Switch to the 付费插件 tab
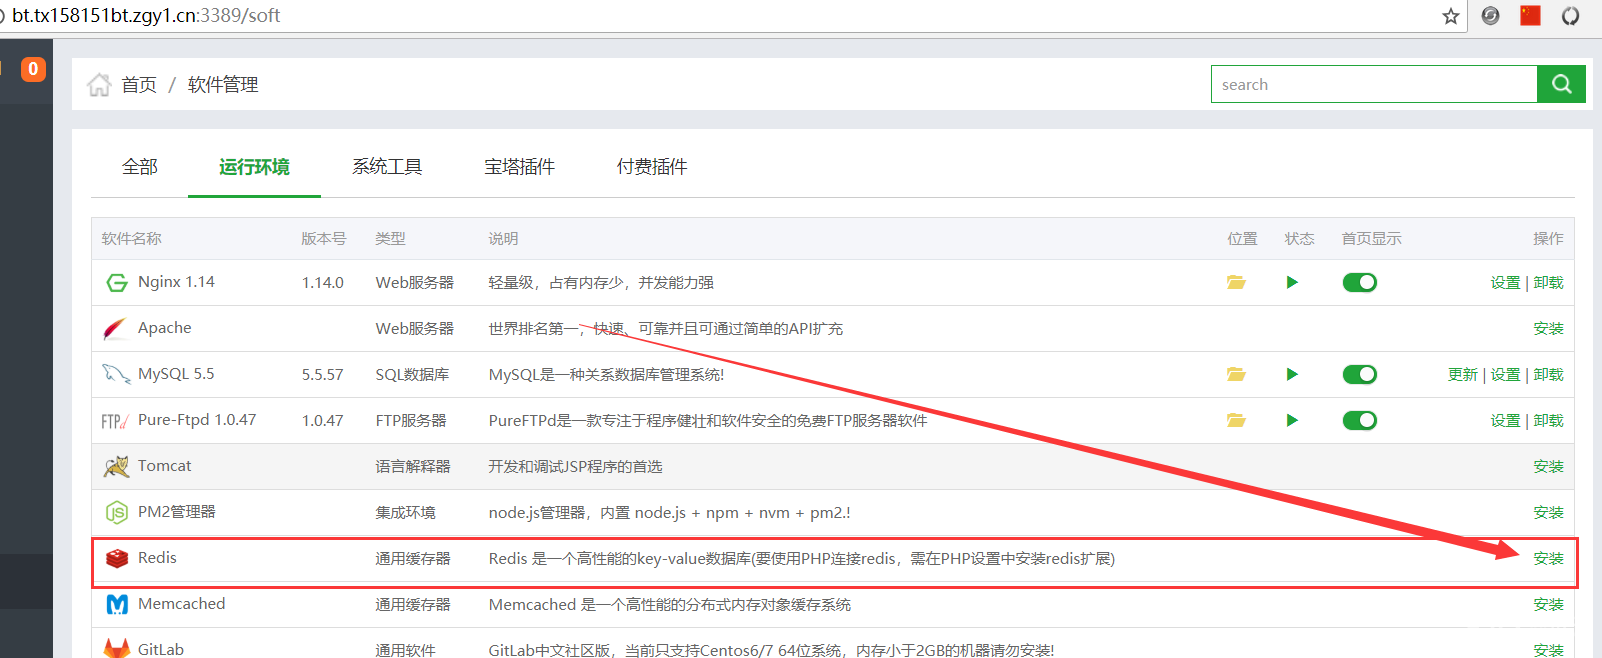This screenshot has height=658, width=1602. click(x=652, y=167)
